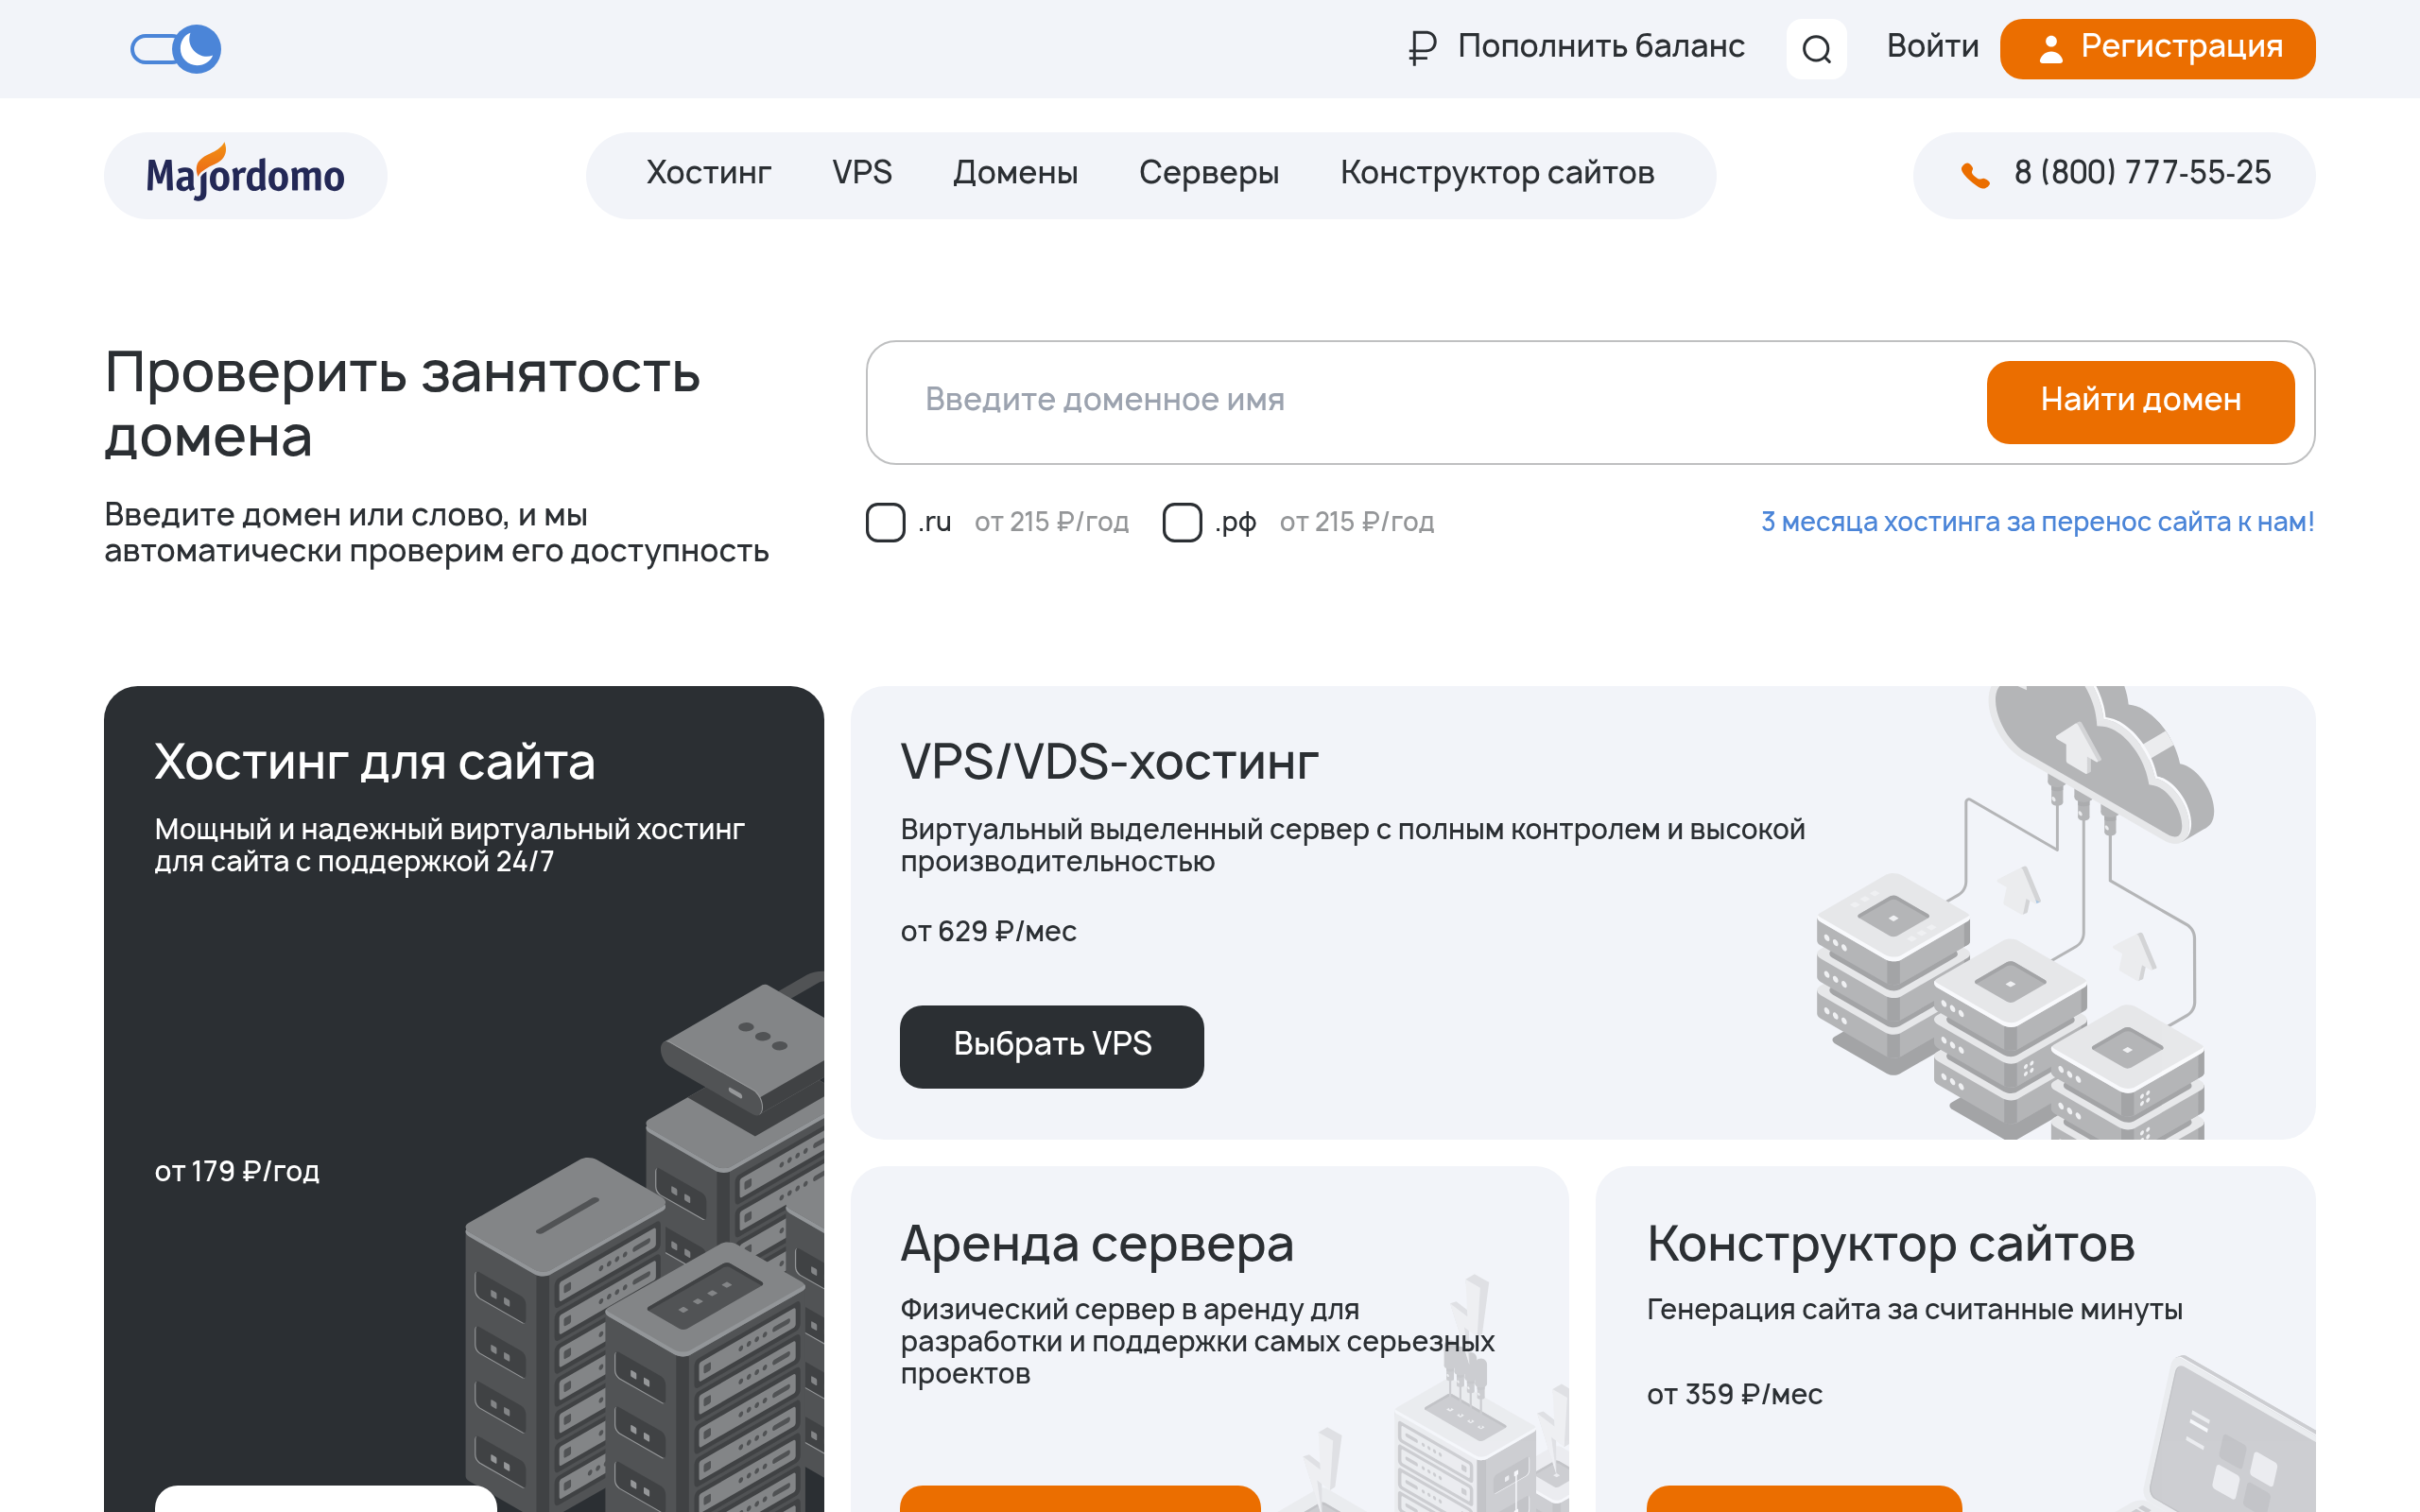The height and width of the screenshot is (1512, 2420).
Task: Click the Majordomo logo
Action: point(245,175)
